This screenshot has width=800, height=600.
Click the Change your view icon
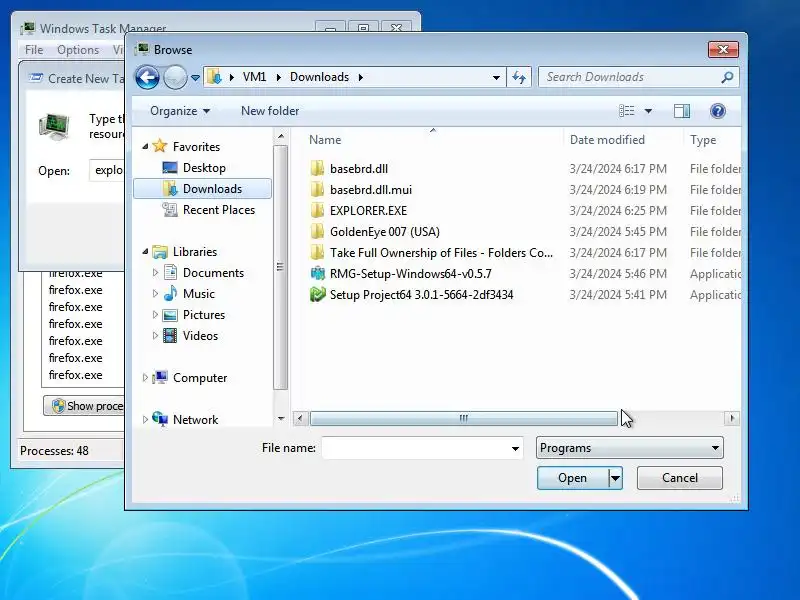(x=627, y=111)
